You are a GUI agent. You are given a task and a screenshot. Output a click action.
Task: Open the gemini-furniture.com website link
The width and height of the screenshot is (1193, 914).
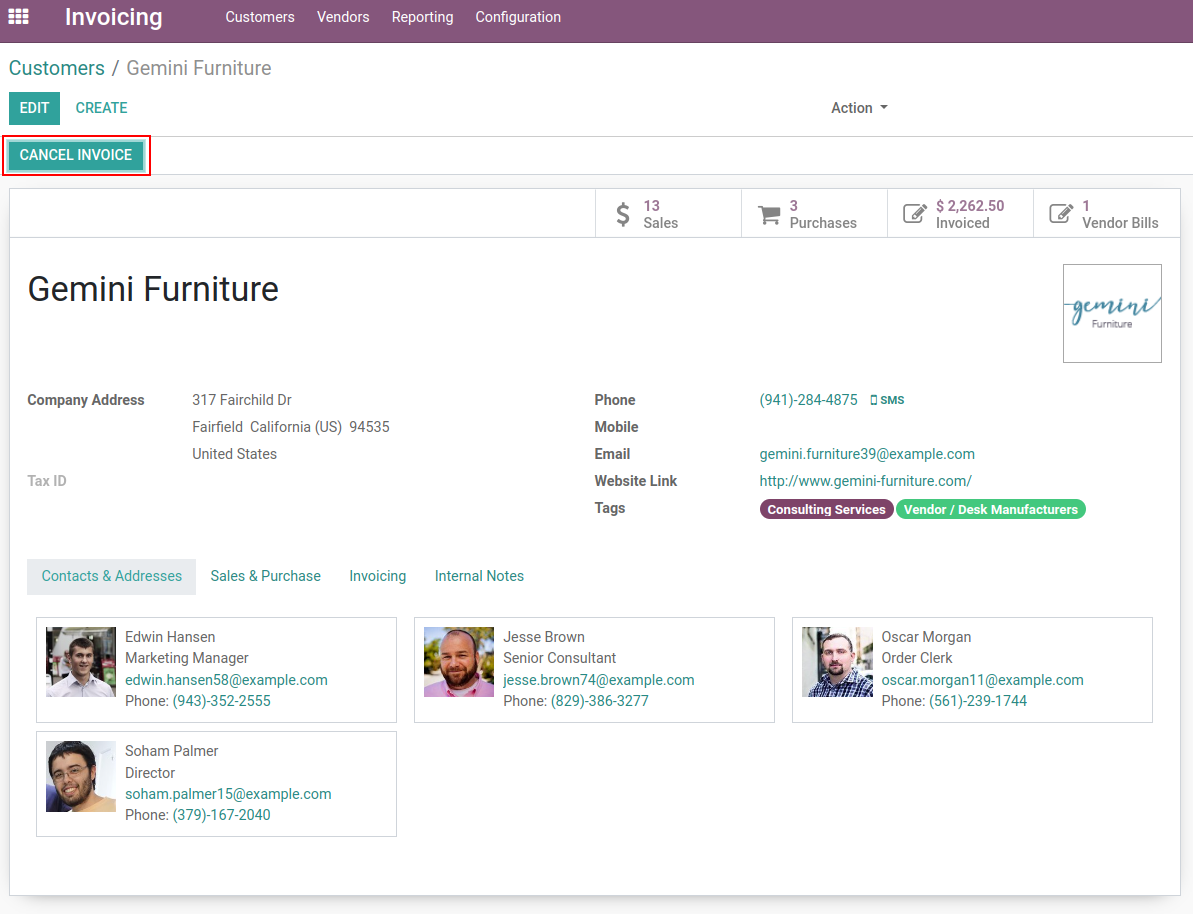[x=865, y=481]
